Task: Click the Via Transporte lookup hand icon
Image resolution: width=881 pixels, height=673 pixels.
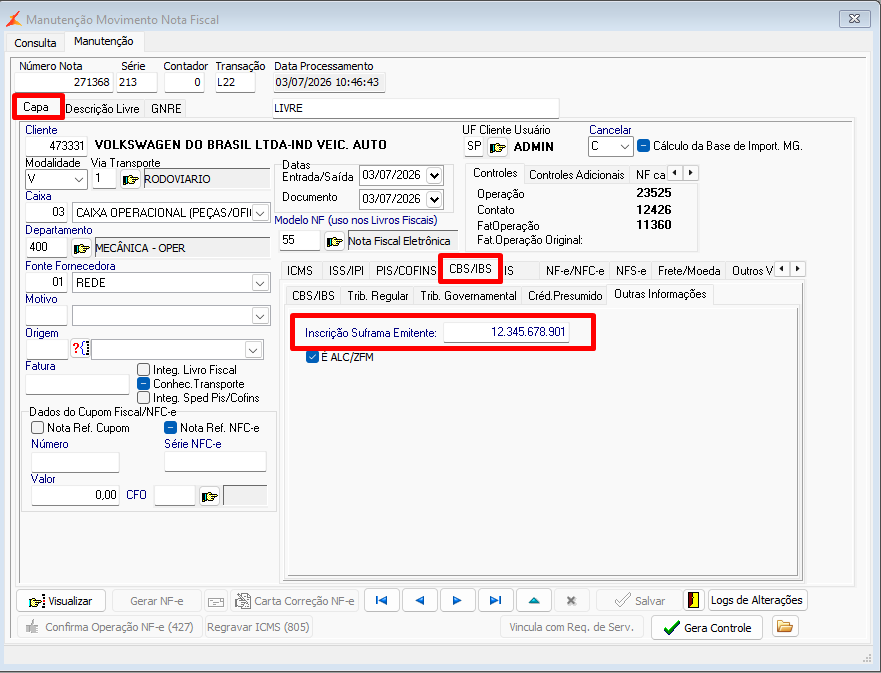Action: (x=130, y=179)
